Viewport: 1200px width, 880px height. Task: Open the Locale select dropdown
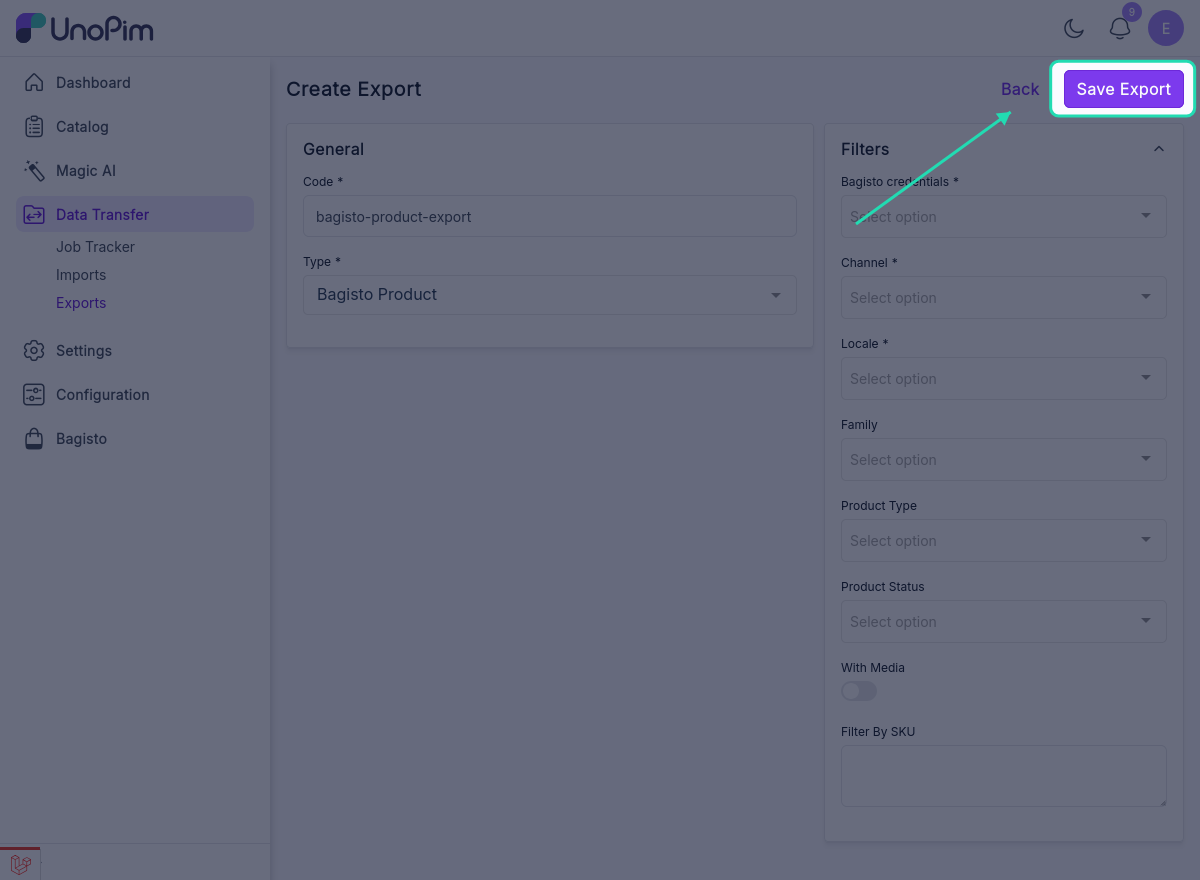point(1004,378)
